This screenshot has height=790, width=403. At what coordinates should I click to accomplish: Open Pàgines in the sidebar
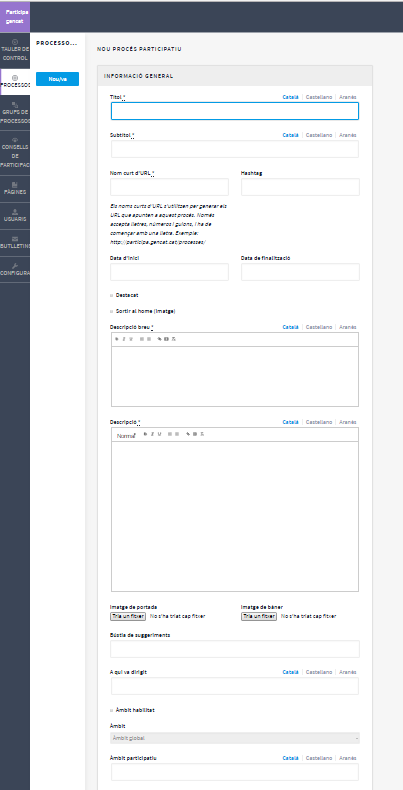pyautogui.click(x=15, y=188)
